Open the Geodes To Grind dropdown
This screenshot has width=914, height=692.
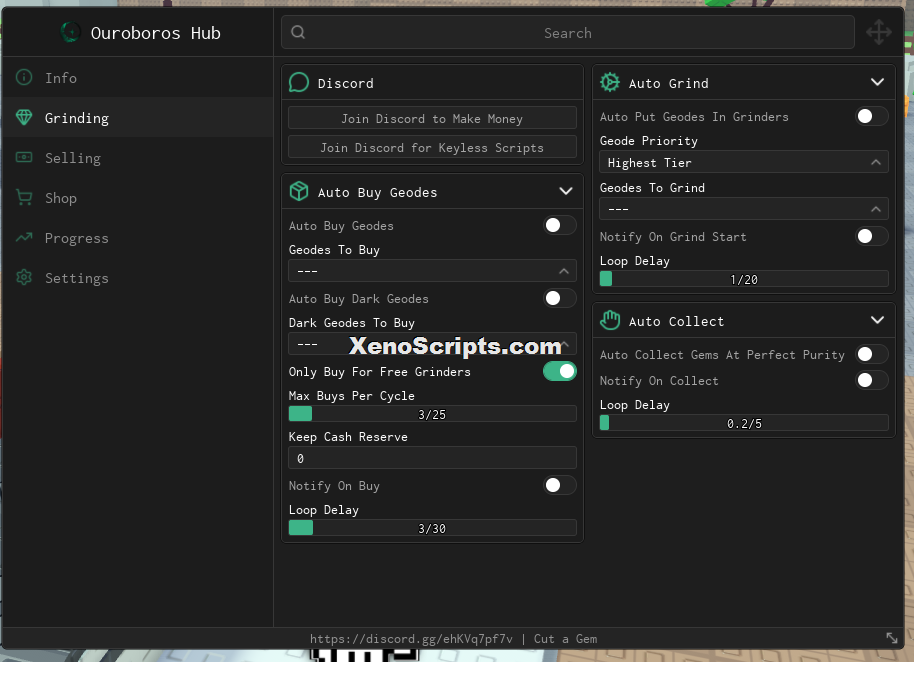(x=744, y=209)
